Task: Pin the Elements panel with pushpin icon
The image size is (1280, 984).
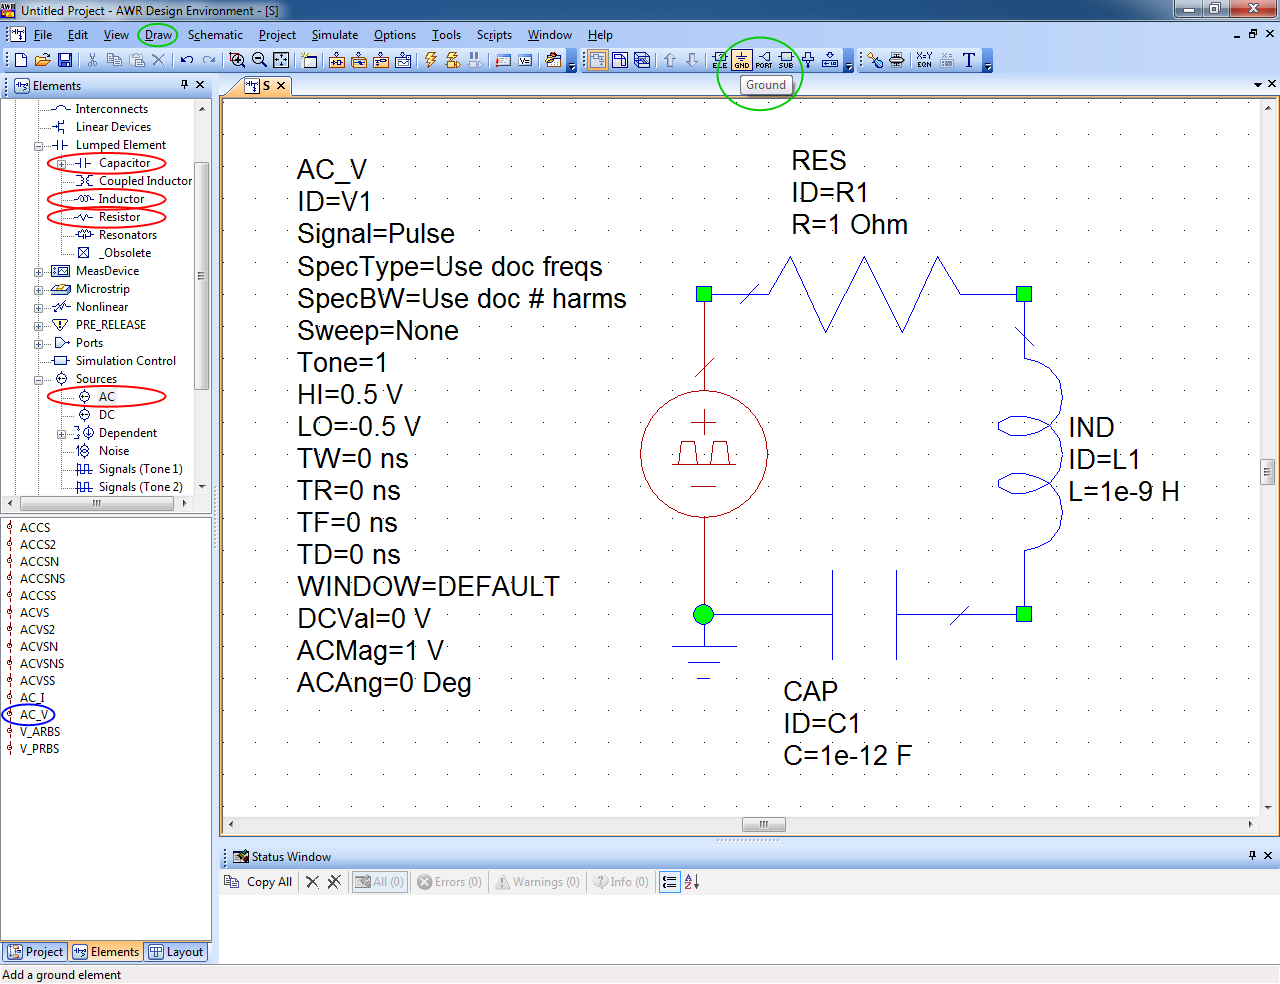Action: (x=184, y=85)
